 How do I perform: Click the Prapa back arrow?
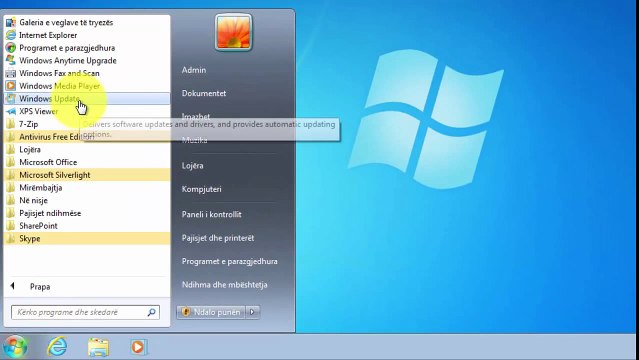pyautogui.click(x=13, y=286)
